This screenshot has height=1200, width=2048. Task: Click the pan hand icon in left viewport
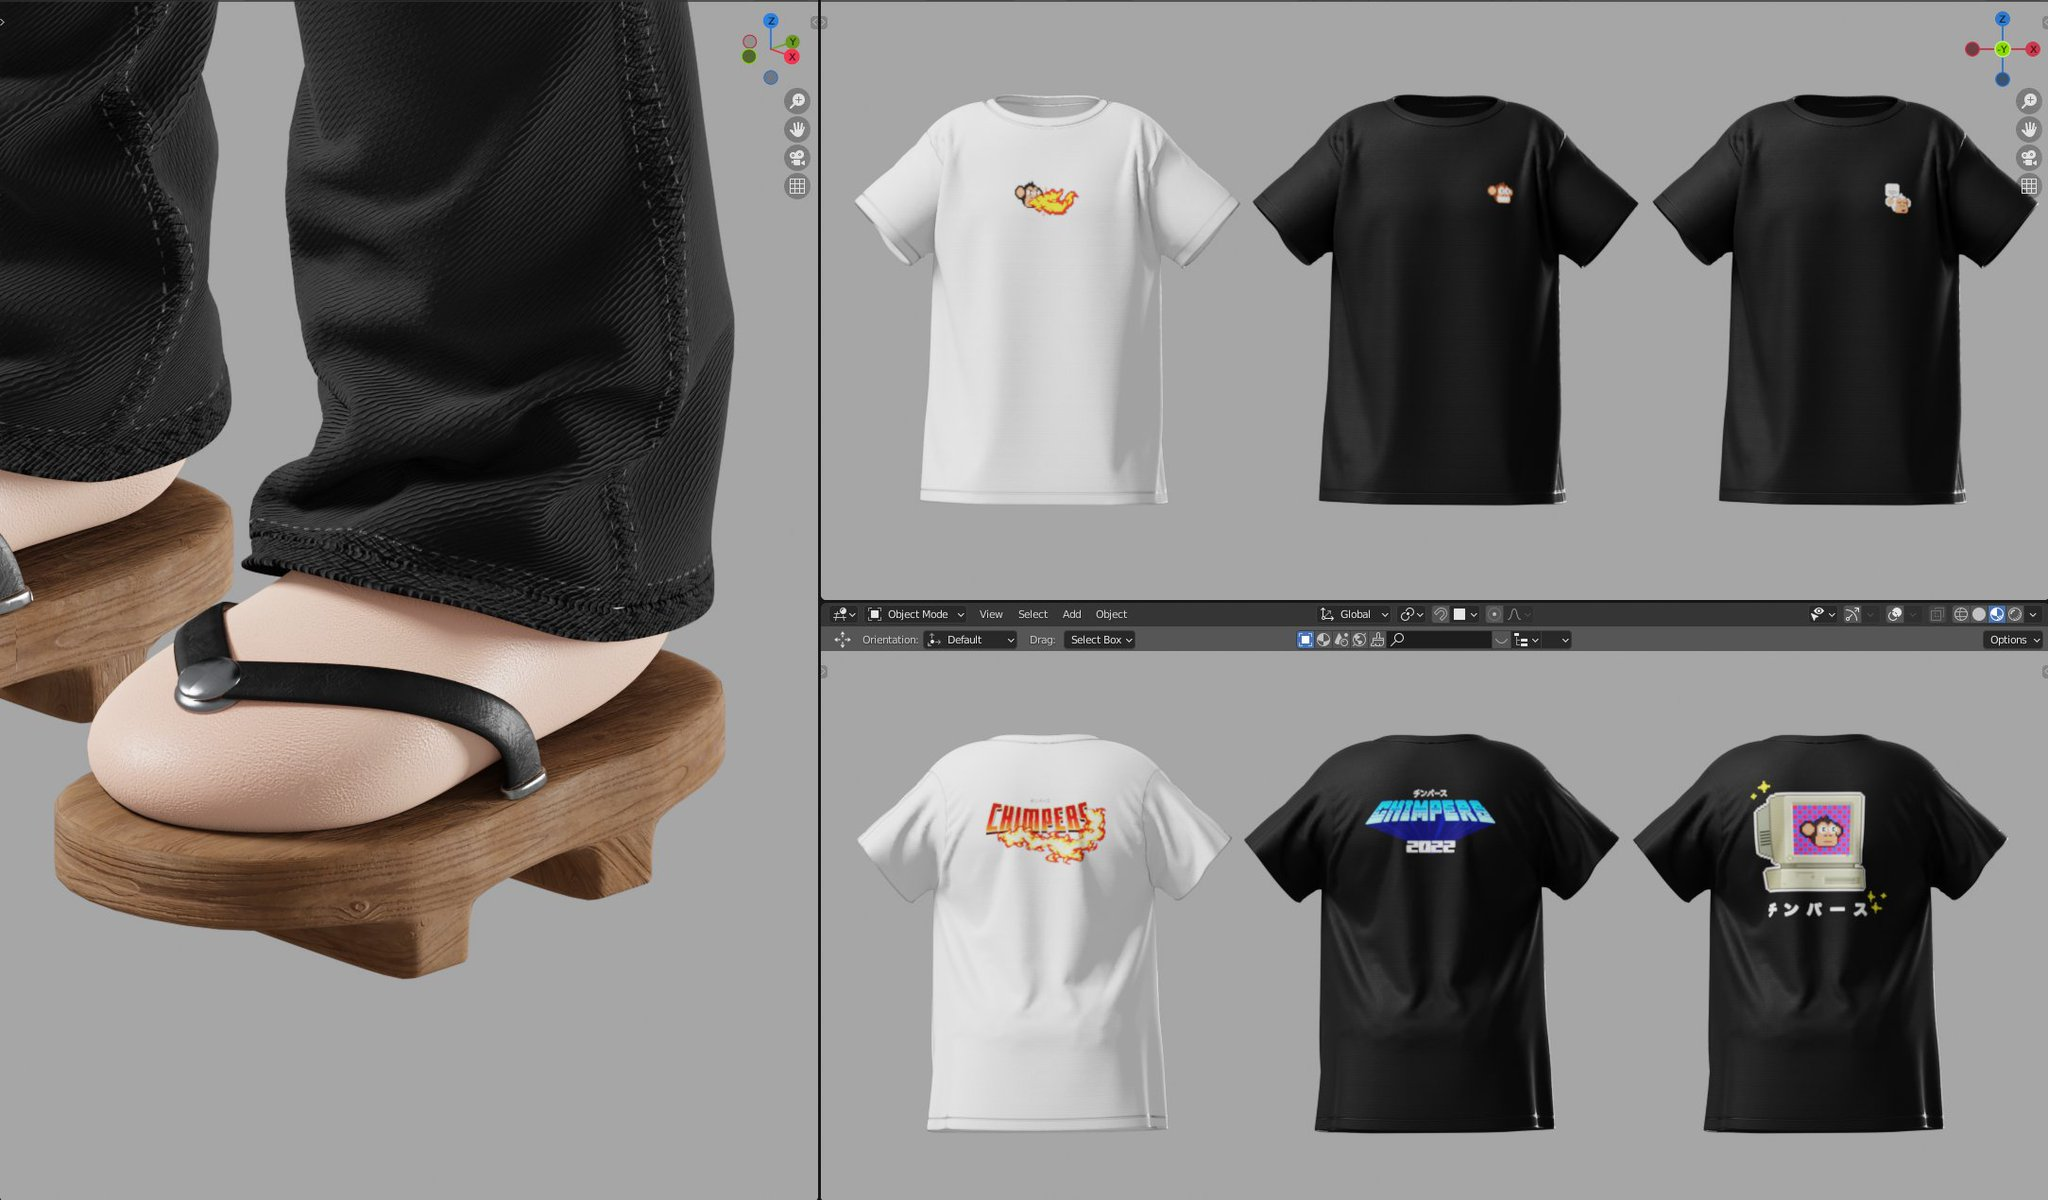coord(797,129)
